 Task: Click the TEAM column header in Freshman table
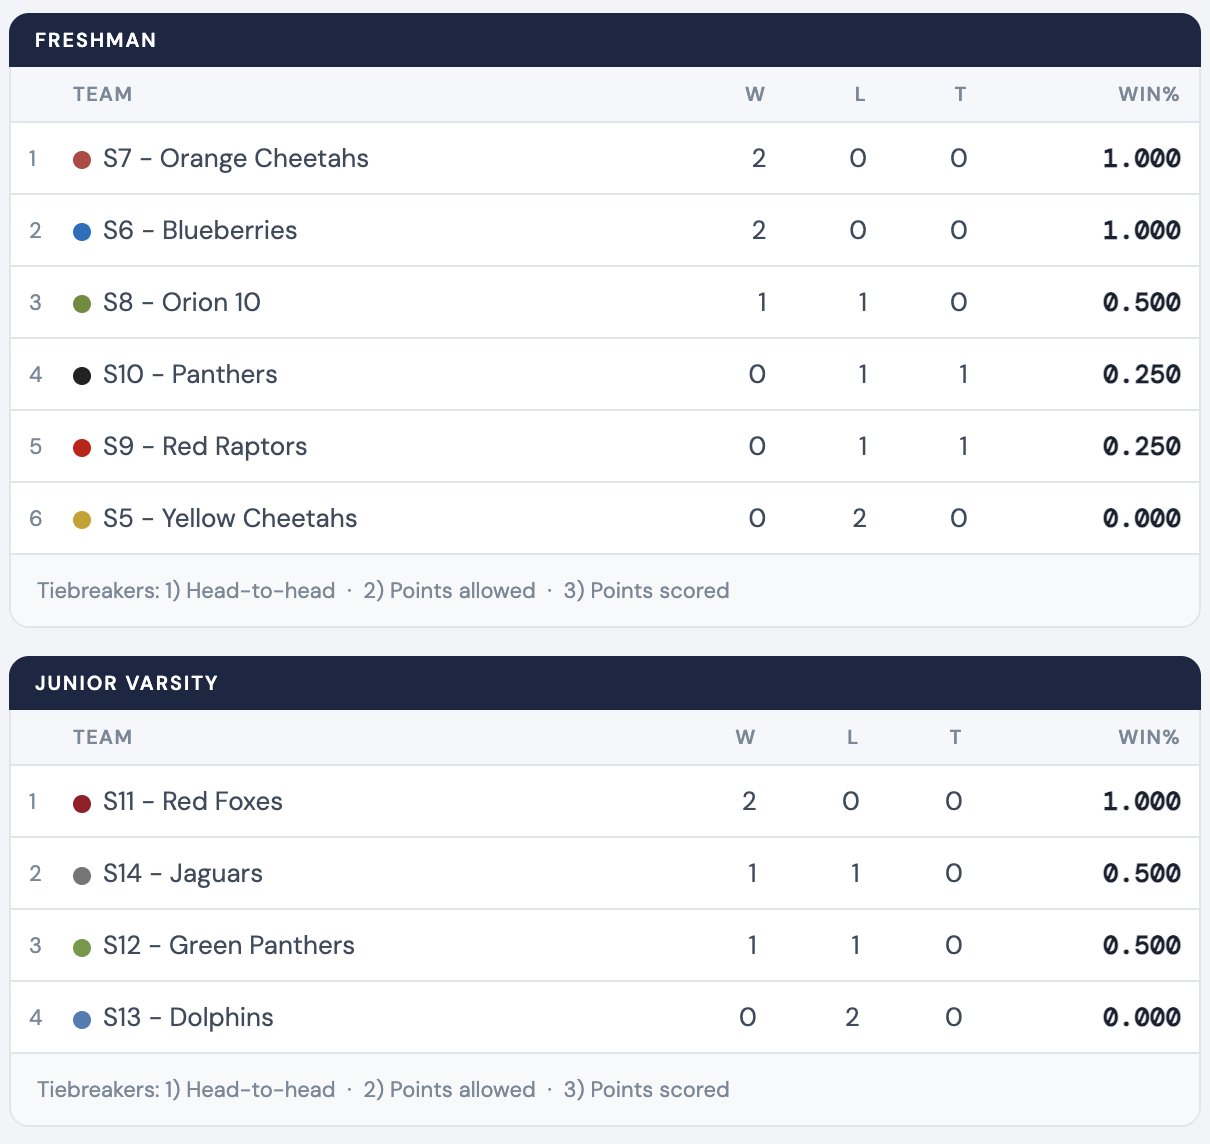pyautogui.click(x=102, y=95)
